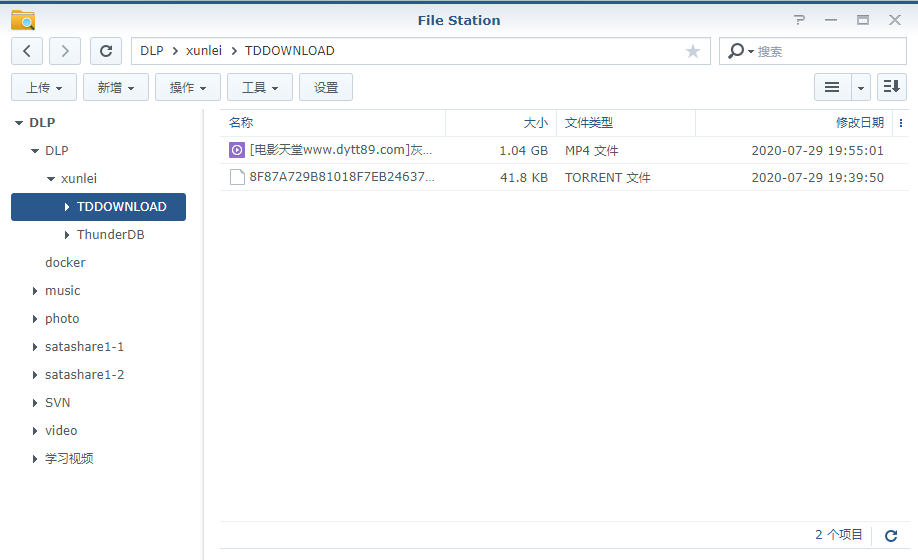Refresh the list via the bottom status bar icon

(x=891, y=535)
